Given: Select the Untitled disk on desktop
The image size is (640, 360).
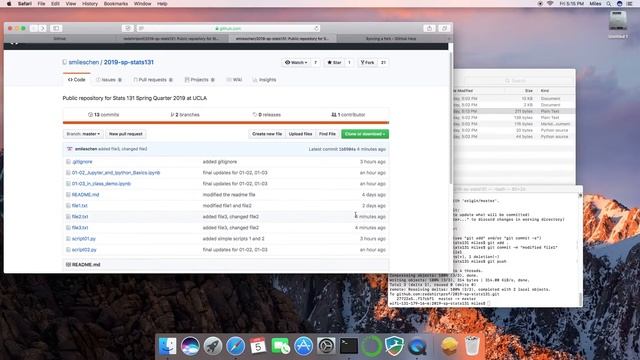Looking at the screenshot, I should coord(618,24).
